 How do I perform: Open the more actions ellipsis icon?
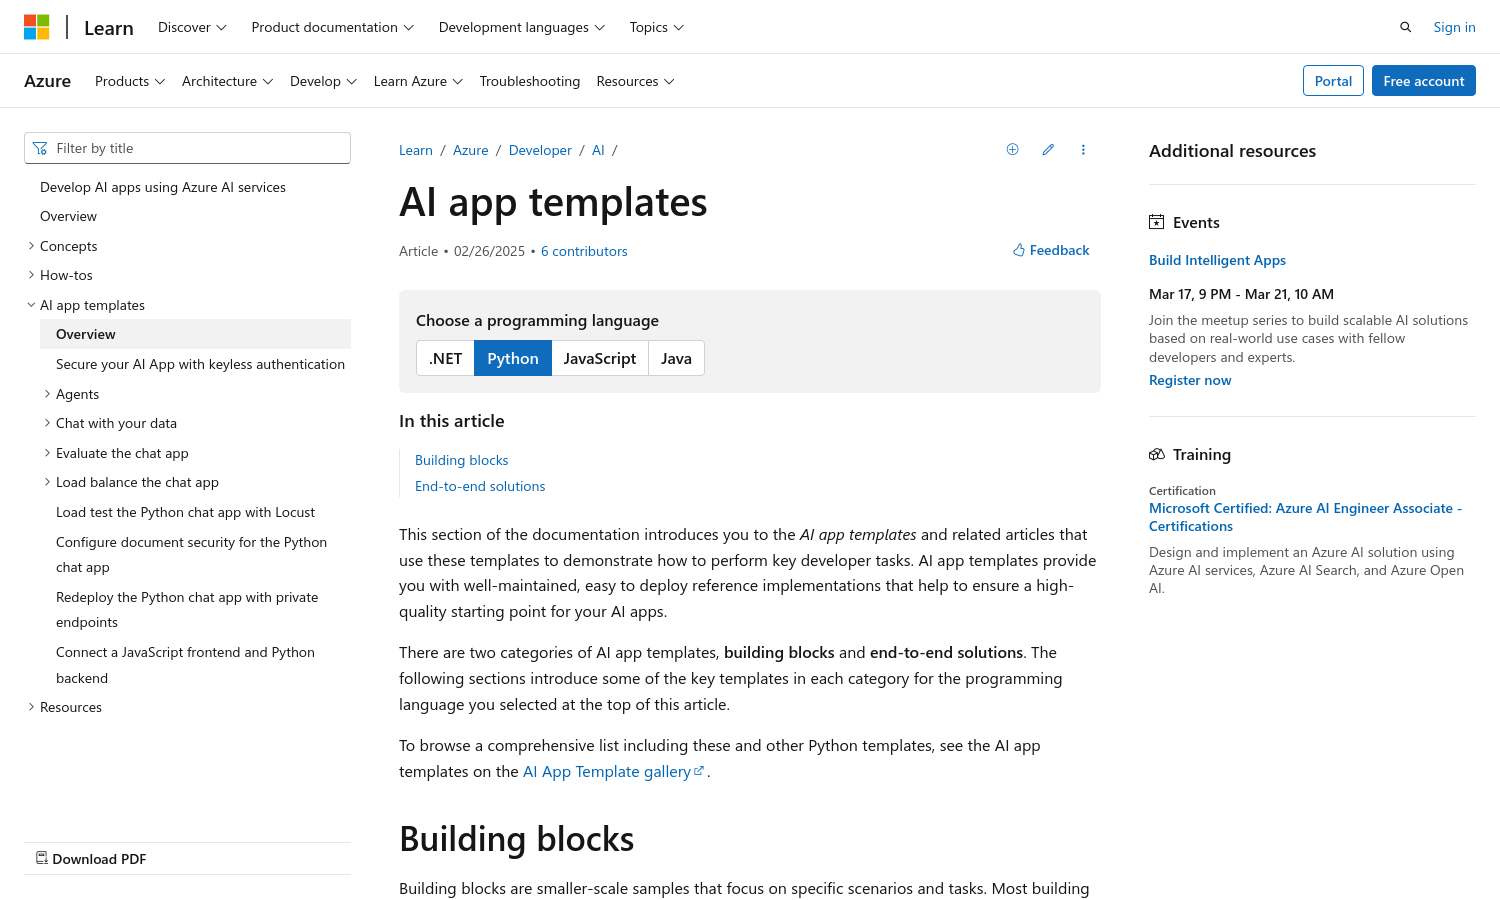coord(1083,150)
